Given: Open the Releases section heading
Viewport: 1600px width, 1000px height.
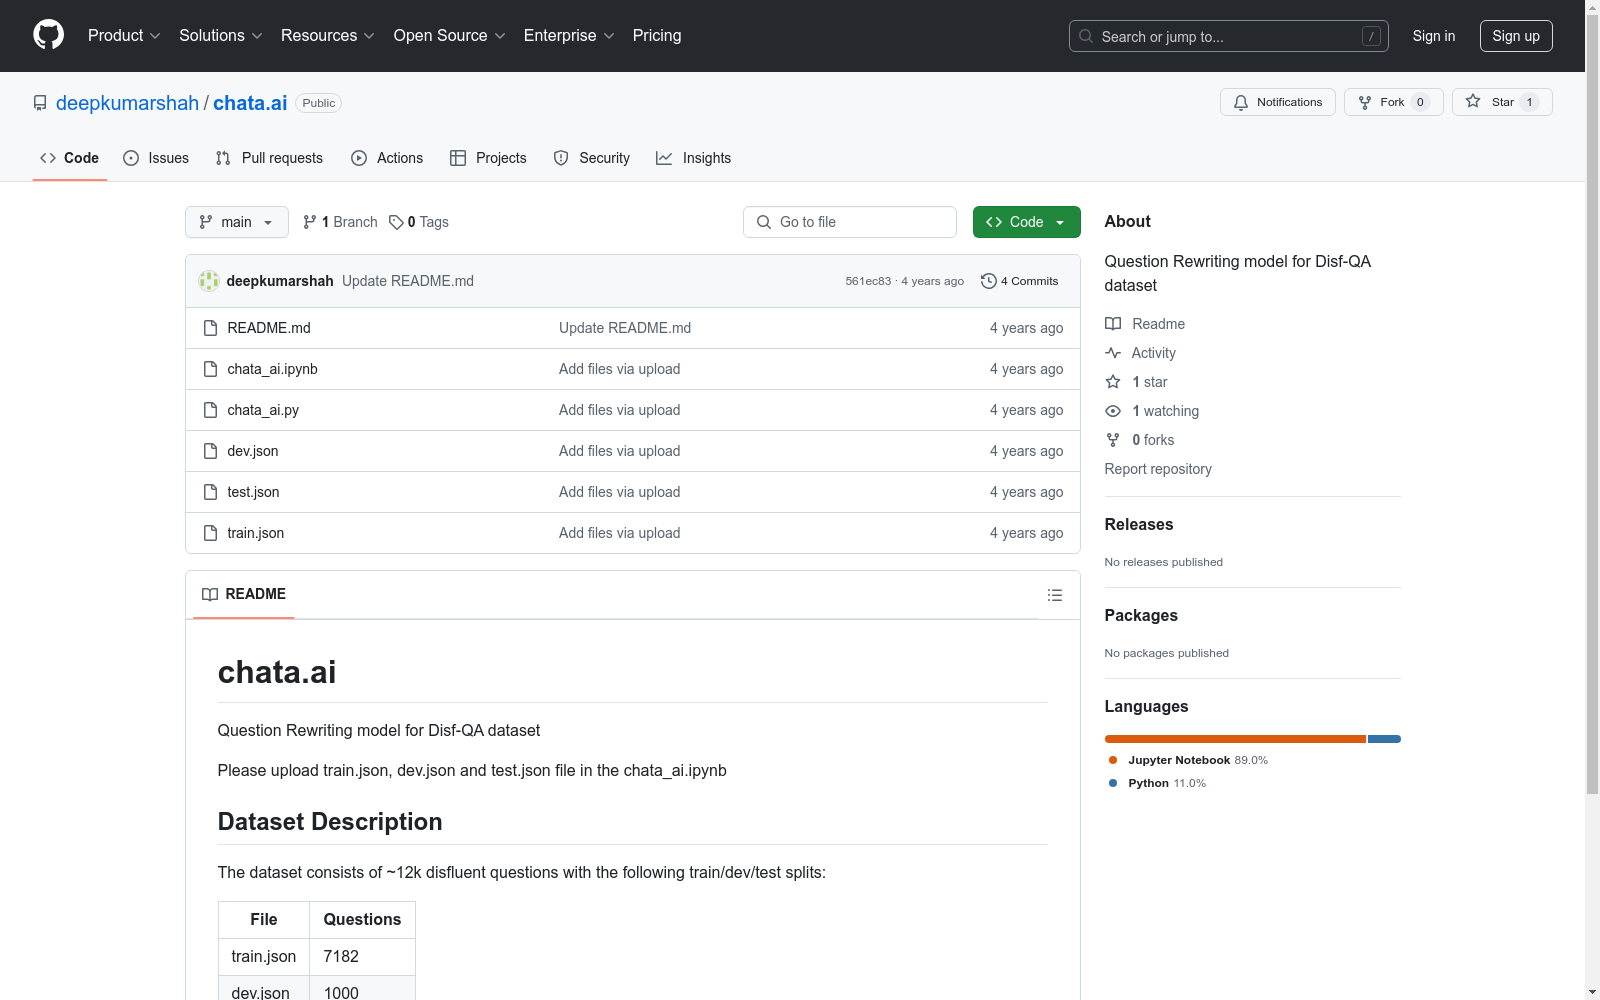Looking at the screenshot, I should 1139,524.
